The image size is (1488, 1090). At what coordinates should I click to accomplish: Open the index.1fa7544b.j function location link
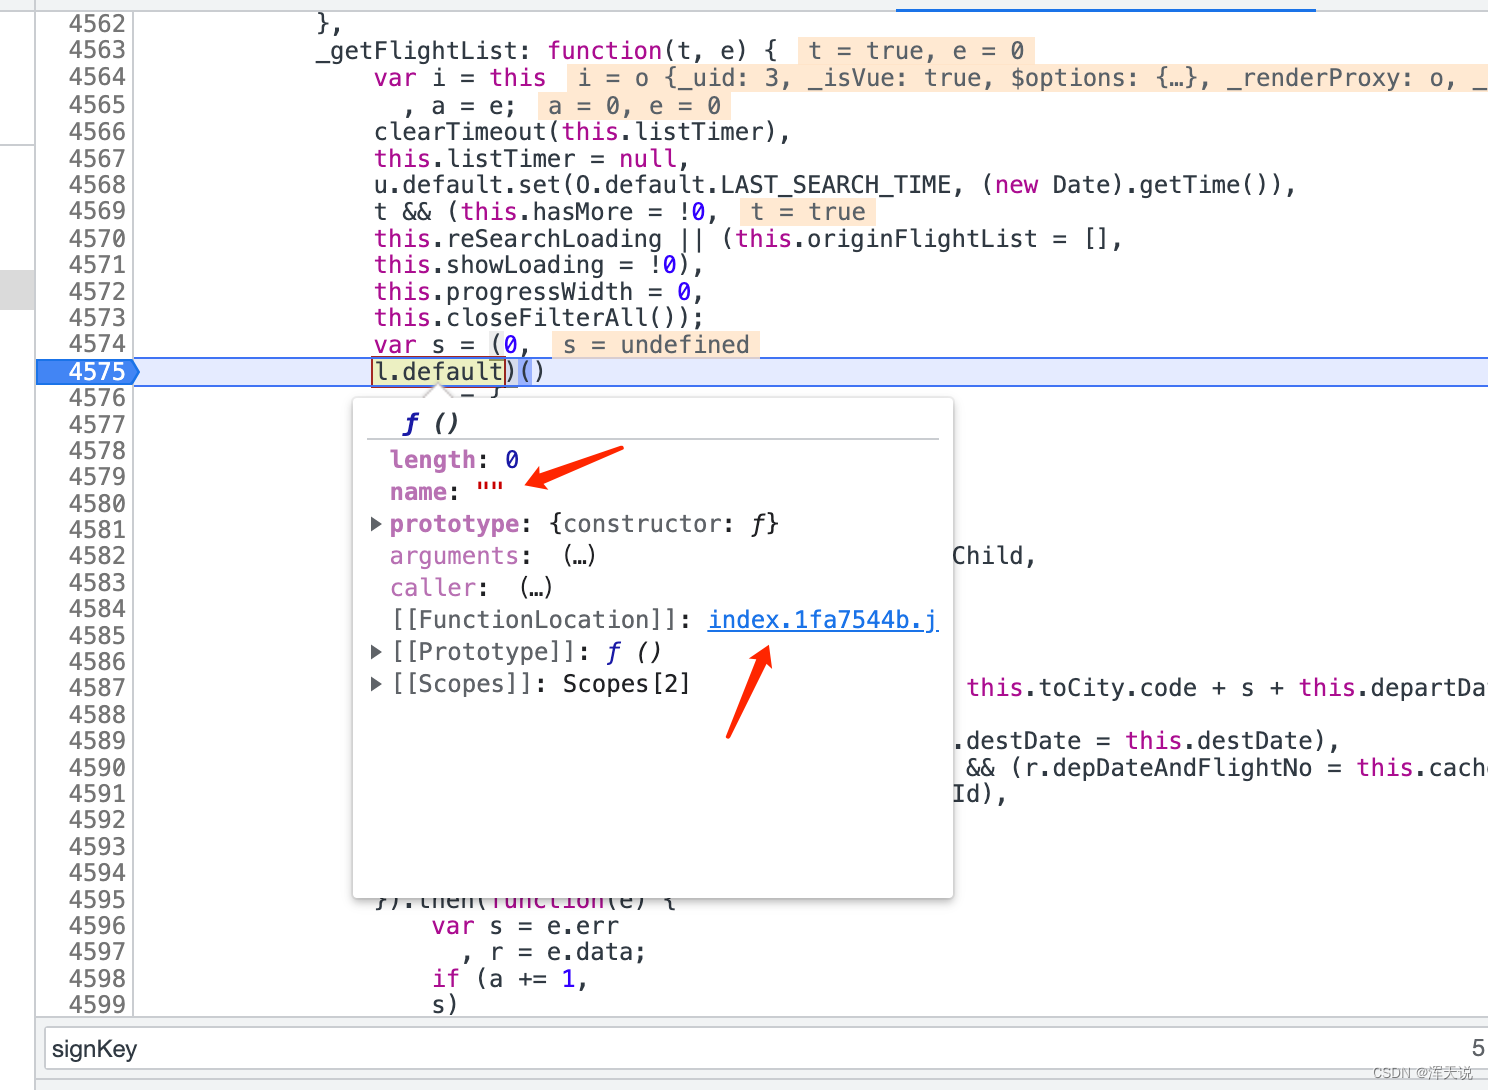[823, 620]
